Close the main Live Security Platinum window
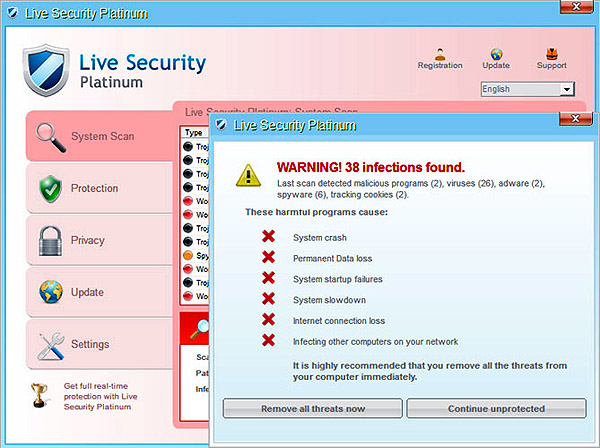600x448 pixels. click(576, 7)
